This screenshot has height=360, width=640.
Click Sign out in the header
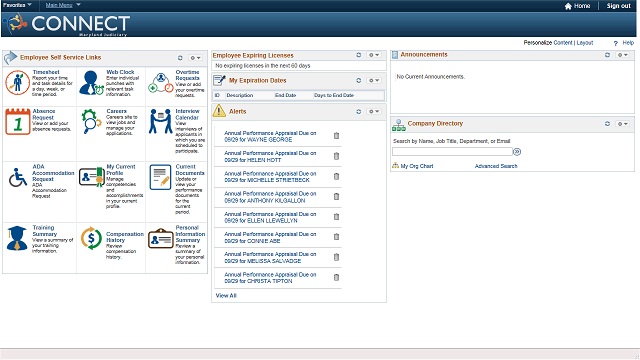pyautogui.click(x=618, y=6)
